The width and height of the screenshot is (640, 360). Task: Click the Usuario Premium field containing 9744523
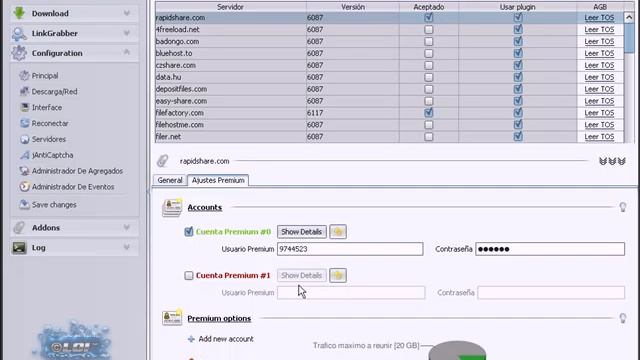coord(350,249)
